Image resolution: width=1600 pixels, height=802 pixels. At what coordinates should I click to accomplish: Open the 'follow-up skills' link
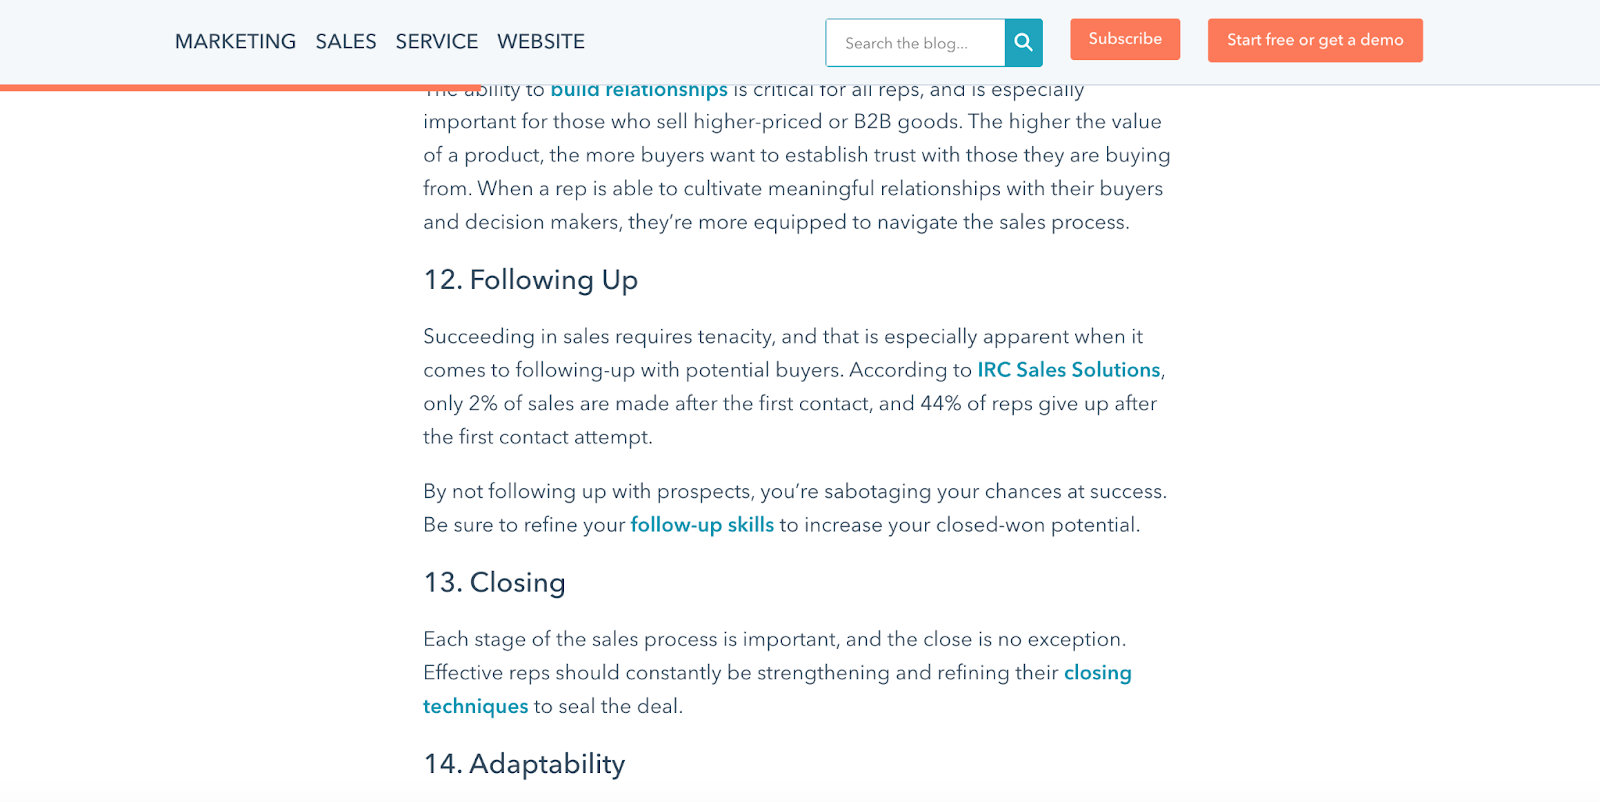[x=702, y=525]
